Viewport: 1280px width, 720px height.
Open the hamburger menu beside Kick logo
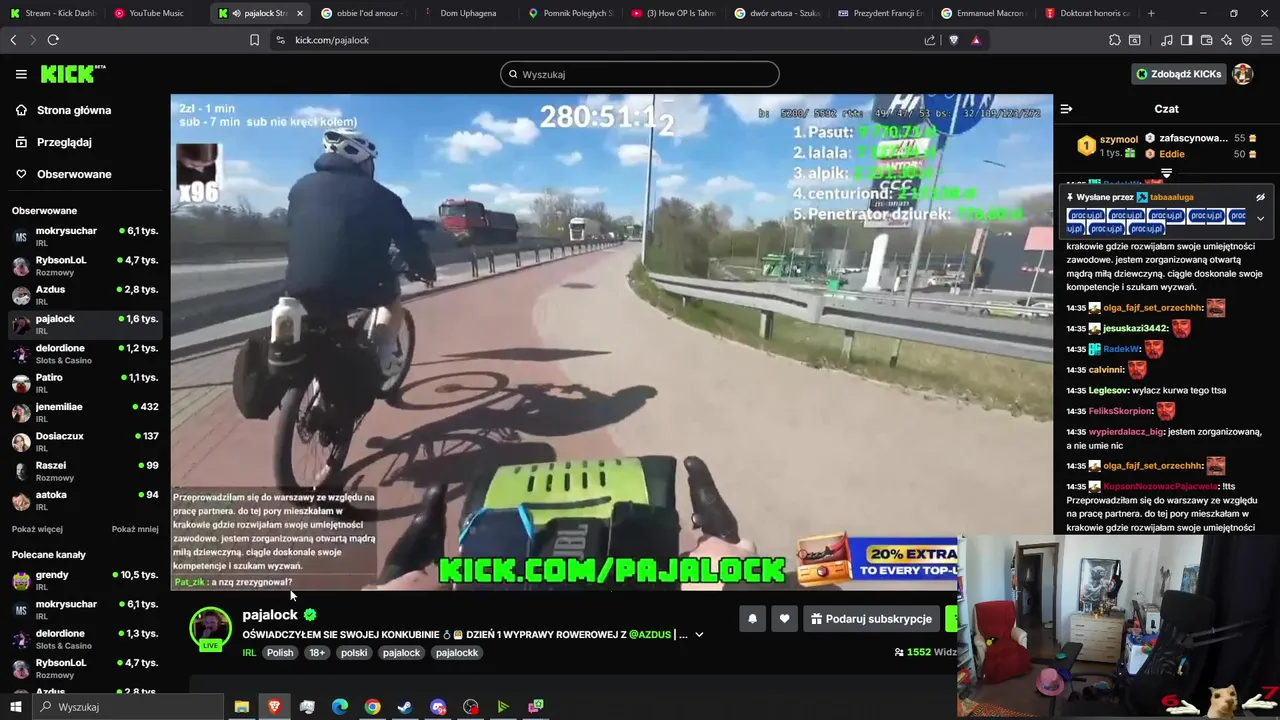pyautogui.click(x=21, y=74)
